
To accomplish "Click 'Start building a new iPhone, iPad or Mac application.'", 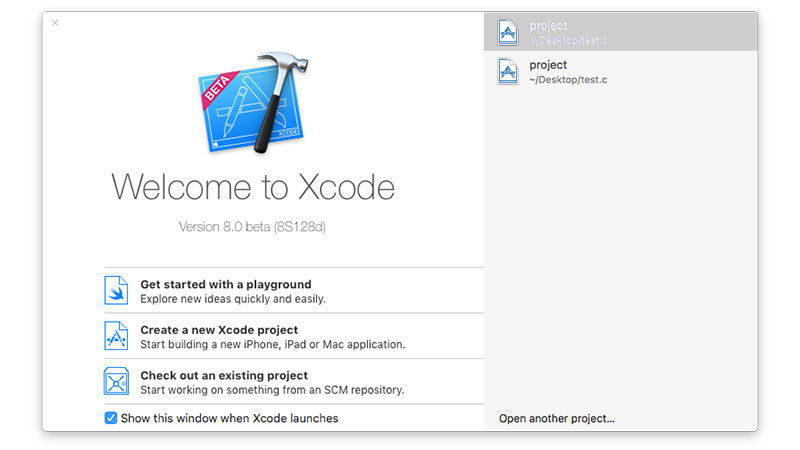I will (272, 344).
